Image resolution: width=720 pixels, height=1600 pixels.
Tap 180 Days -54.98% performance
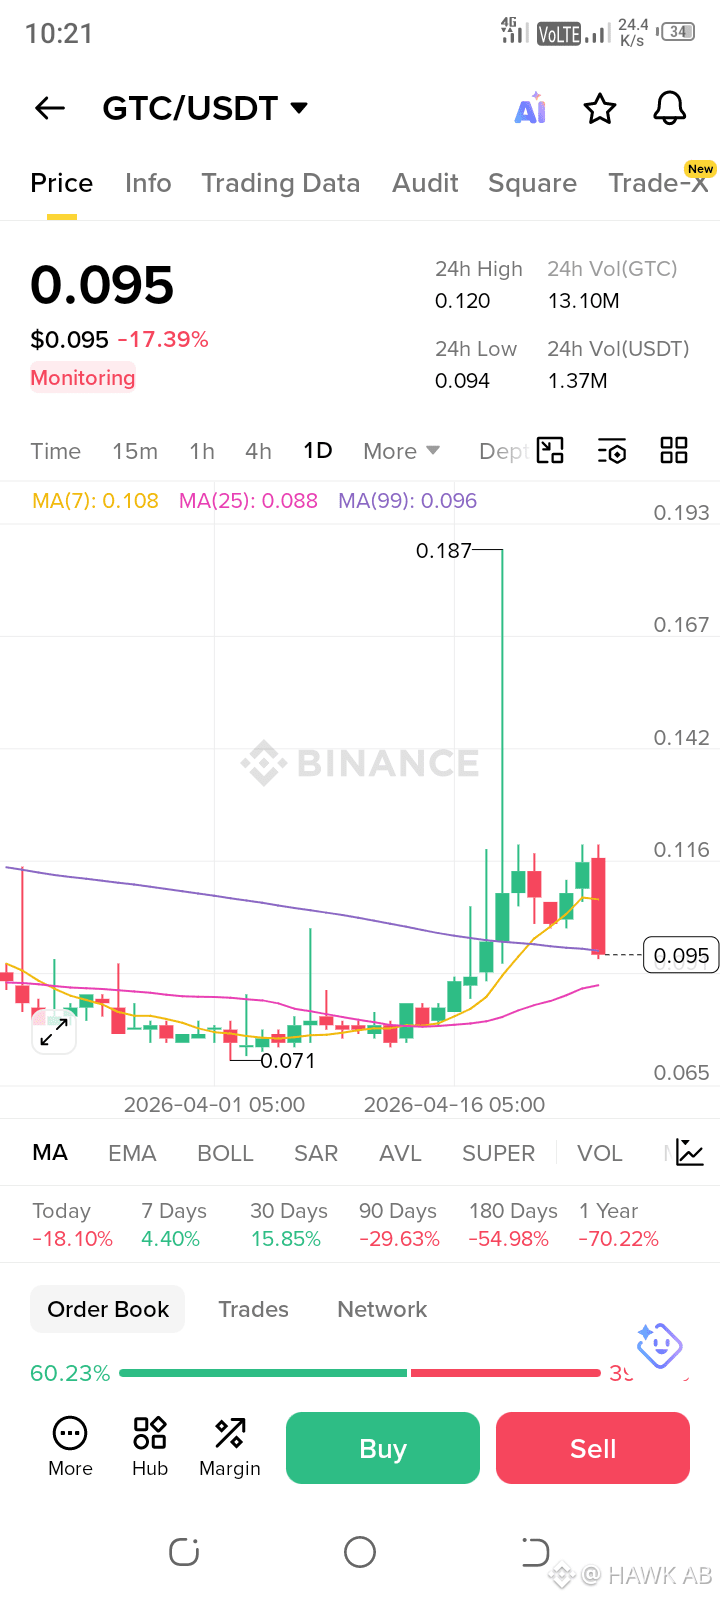(x=513, y=1225)
